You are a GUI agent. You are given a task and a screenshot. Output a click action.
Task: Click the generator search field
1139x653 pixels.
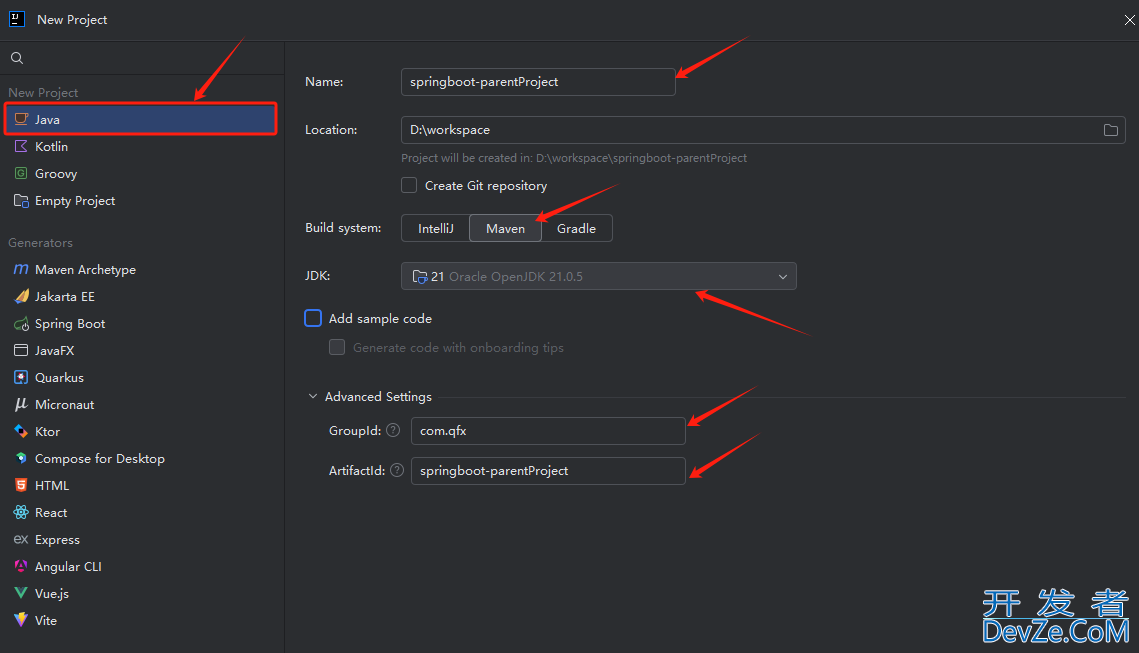tap(142, 58)
